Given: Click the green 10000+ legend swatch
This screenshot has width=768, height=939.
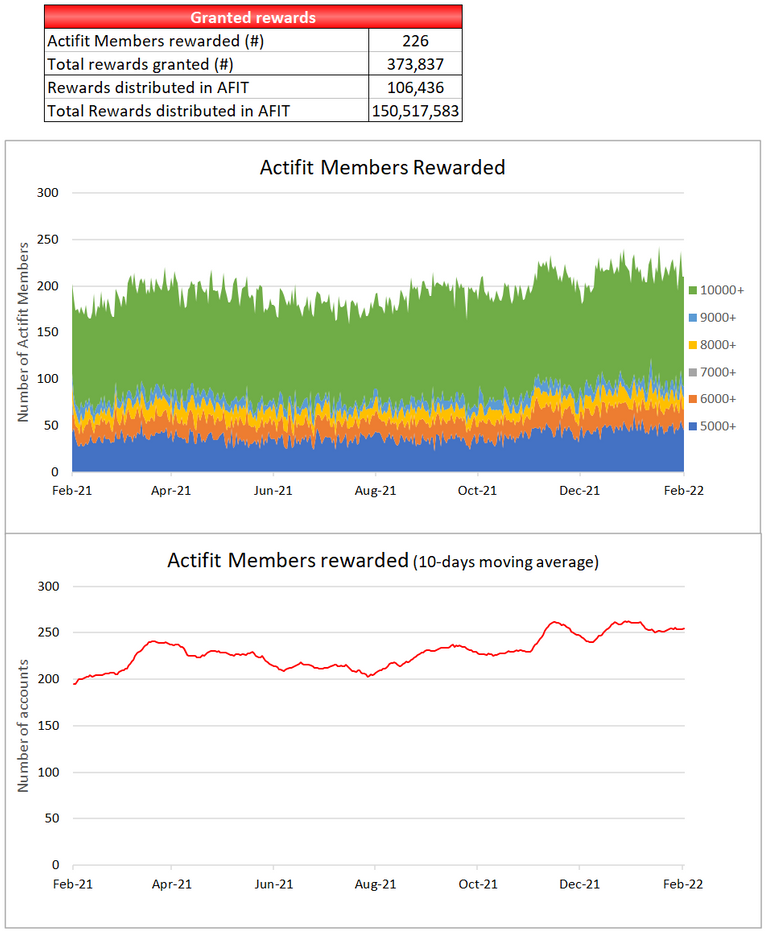Looking at the screenshot, I should pos(693,290).
